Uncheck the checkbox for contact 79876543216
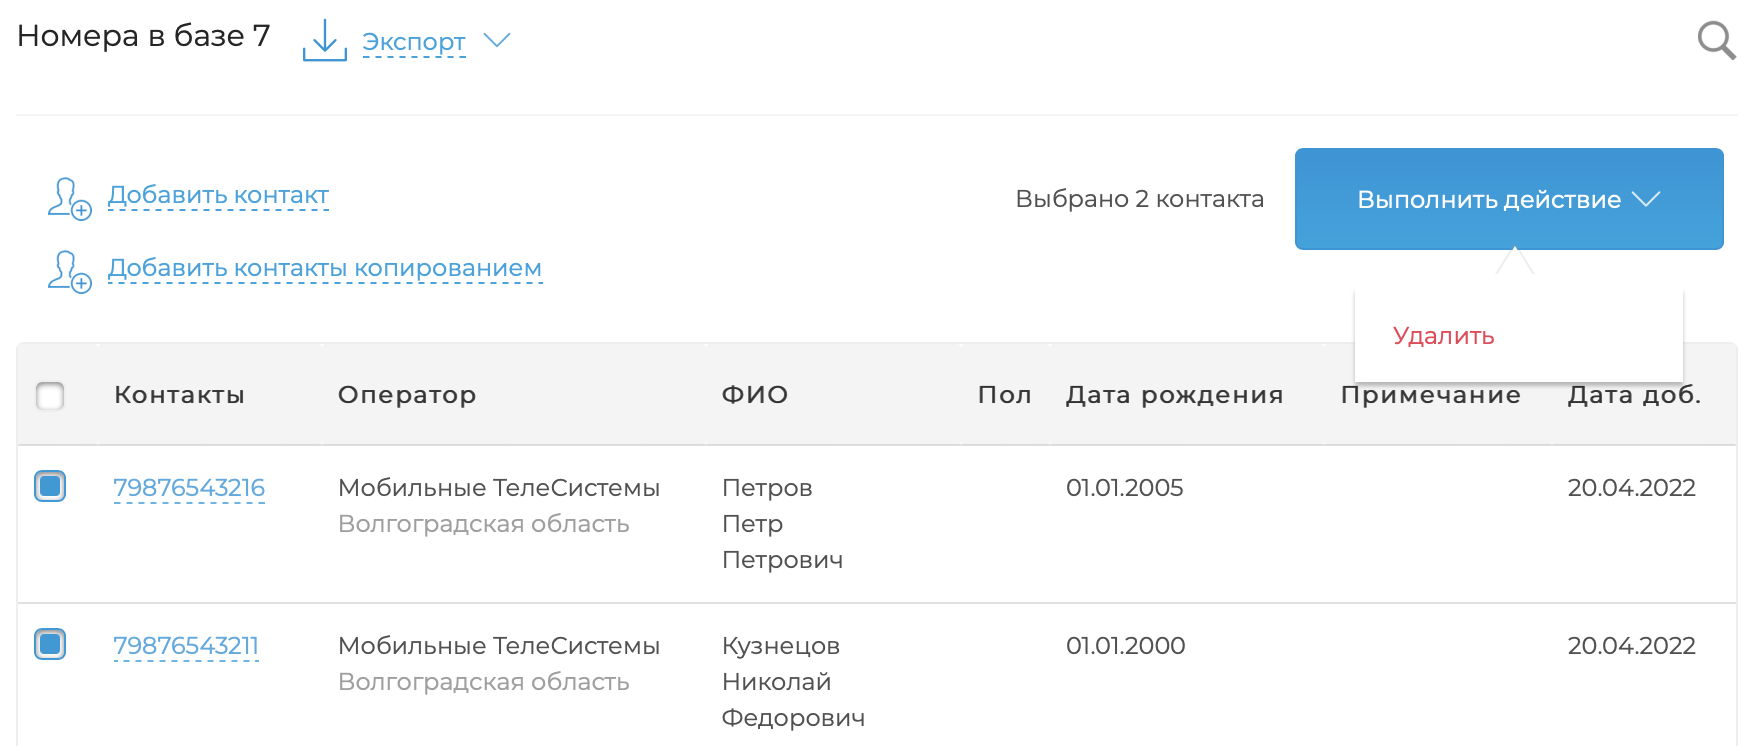 (x=50, y=487)
